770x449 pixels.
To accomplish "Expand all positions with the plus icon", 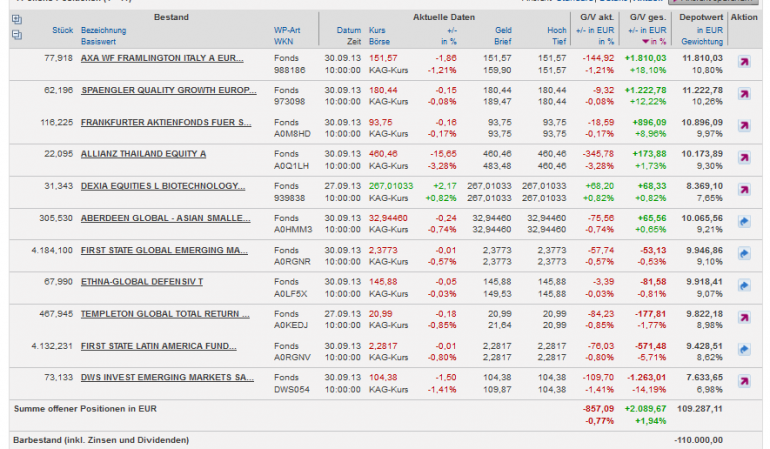I will click(x=16, y=18).
